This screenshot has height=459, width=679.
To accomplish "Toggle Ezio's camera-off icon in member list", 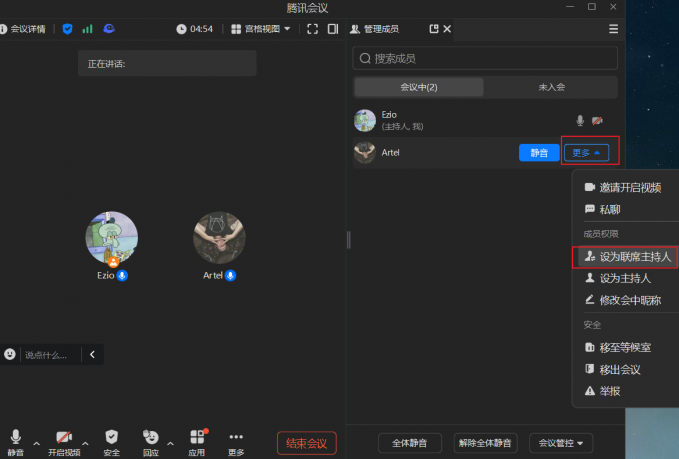I will (597, 120).
